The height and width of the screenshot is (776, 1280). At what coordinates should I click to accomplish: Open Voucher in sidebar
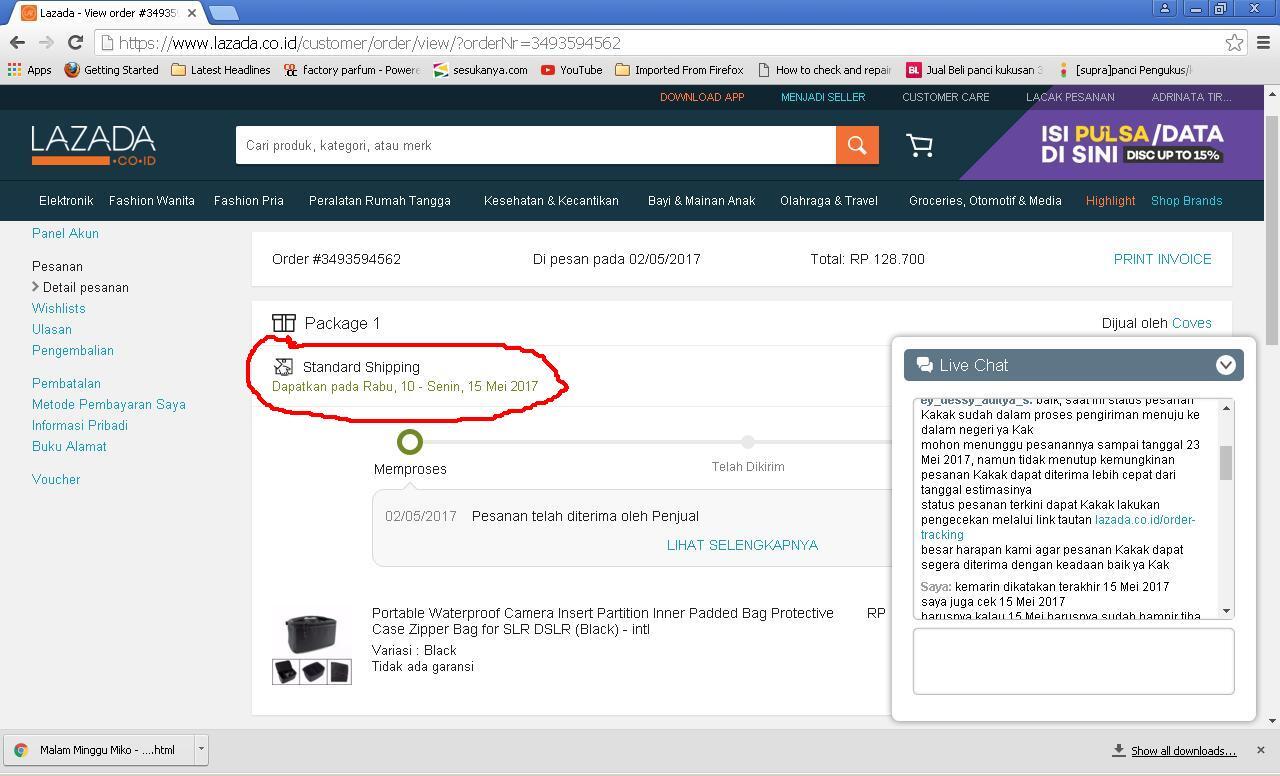56,480
